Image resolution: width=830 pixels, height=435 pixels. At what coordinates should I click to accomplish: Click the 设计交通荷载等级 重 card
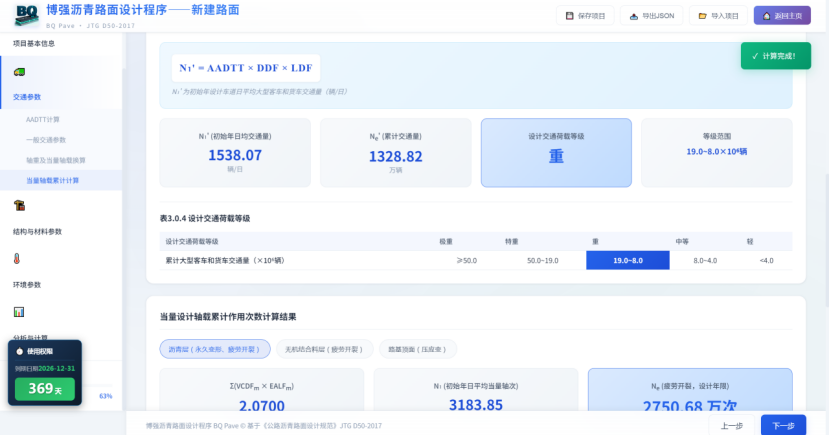click(x=556, y=152)
